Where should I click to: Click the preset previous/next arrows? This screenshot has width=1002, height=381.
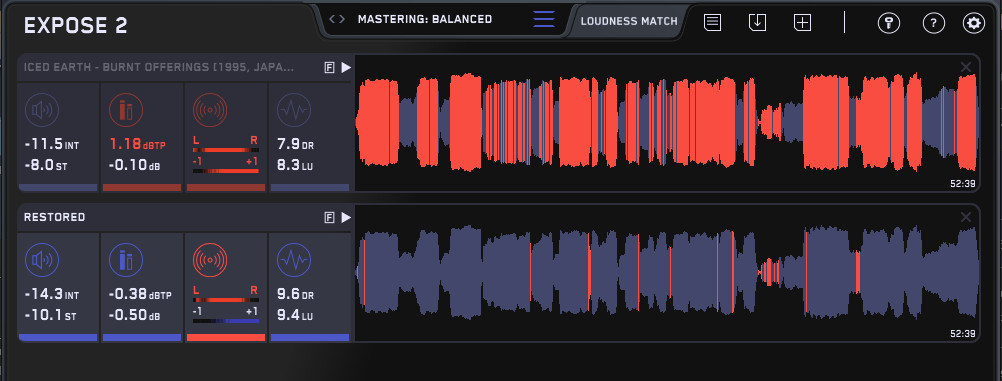click(337, 19)
